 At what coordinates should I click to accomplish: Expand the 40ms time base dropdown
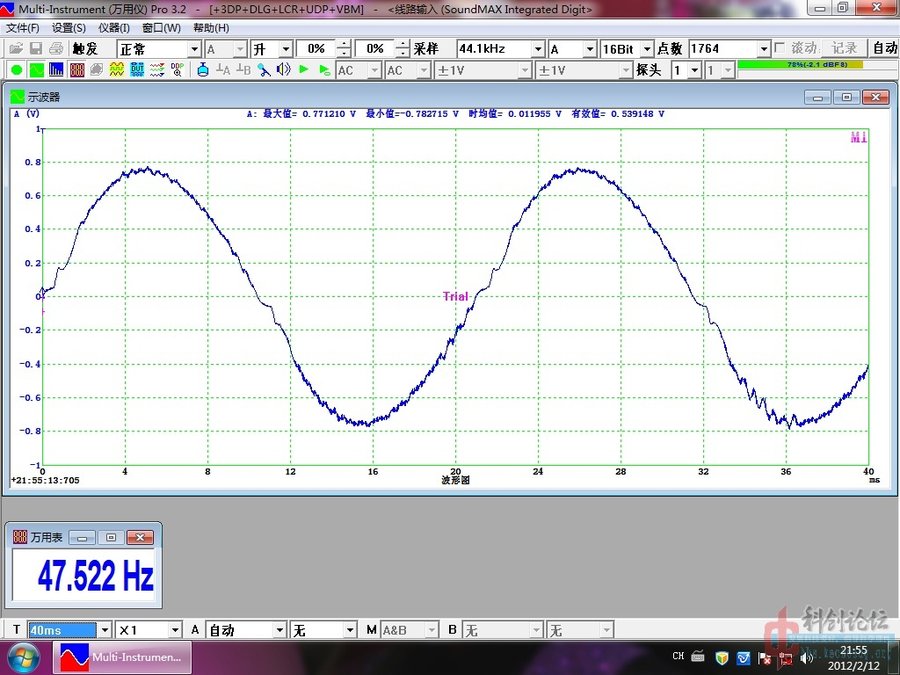click(105, 630)
